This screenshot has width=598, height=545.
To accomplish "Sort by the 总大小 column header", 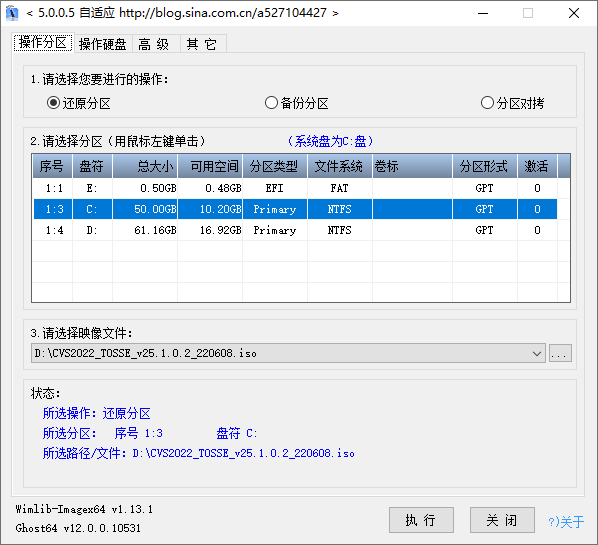I will [145, 166].
